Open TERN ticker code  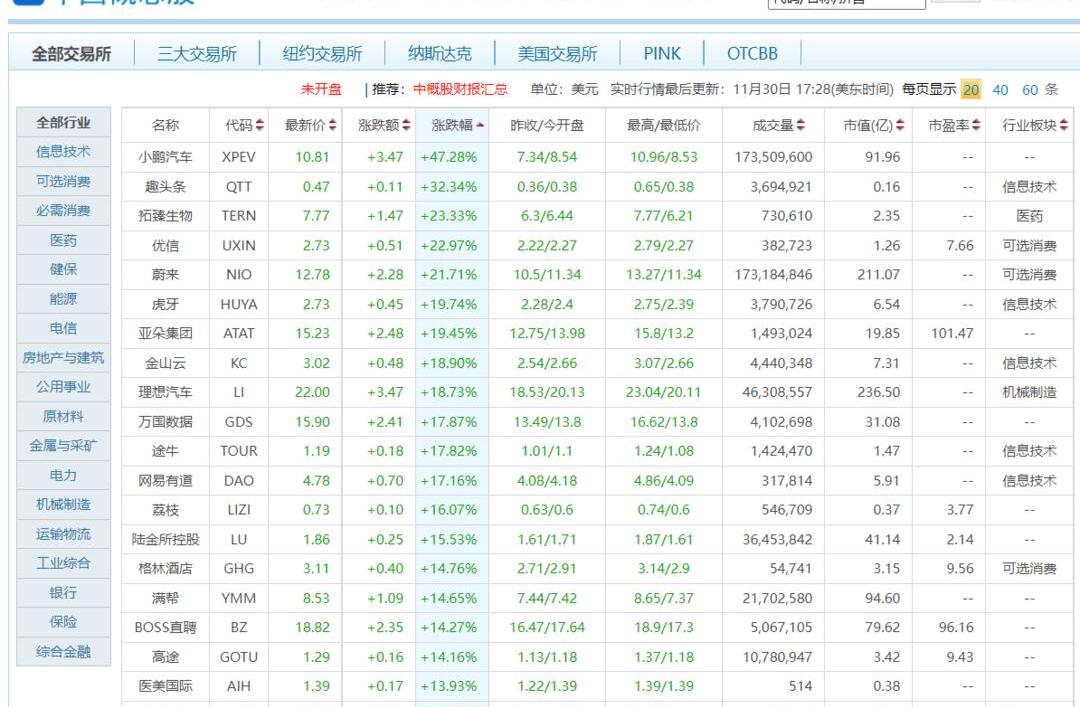(239, 216)
